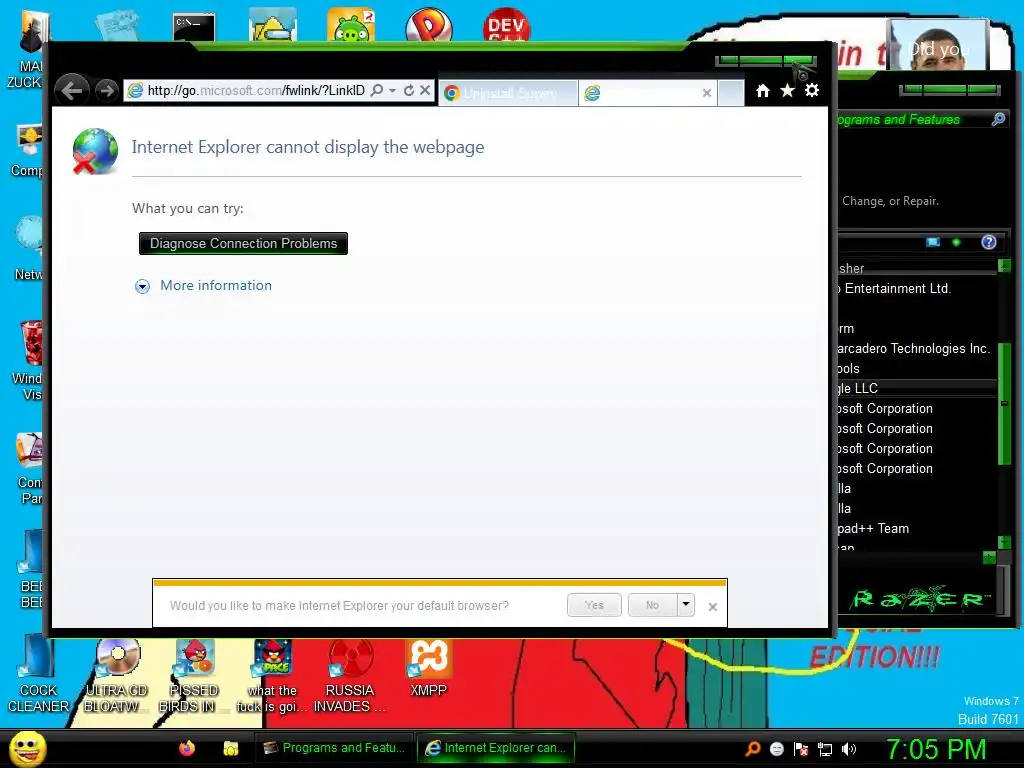Select the LLC publisher row
Viewport: 1024px width, 768px height.
pos(916,388)
